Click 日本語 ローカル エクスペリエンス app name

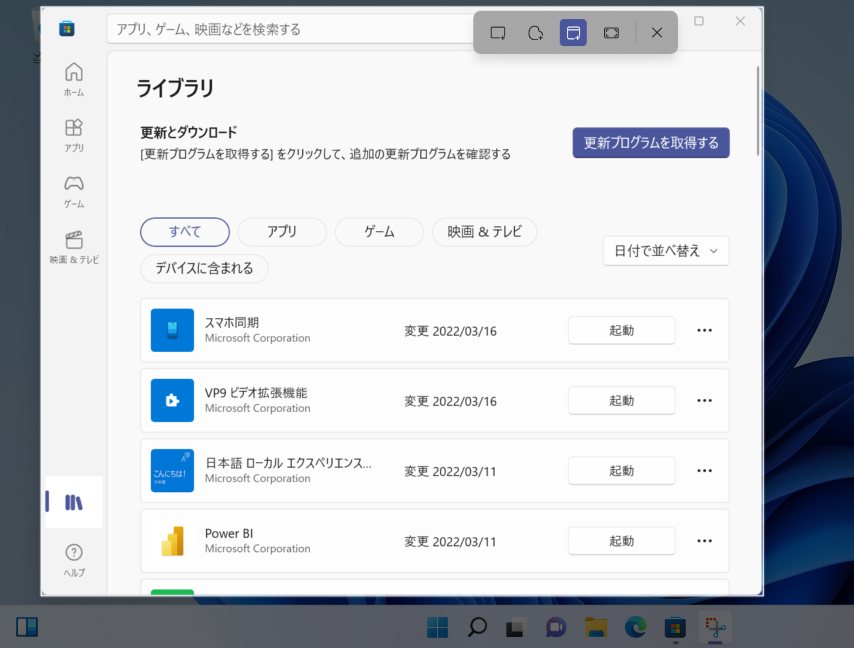[288, 463]
